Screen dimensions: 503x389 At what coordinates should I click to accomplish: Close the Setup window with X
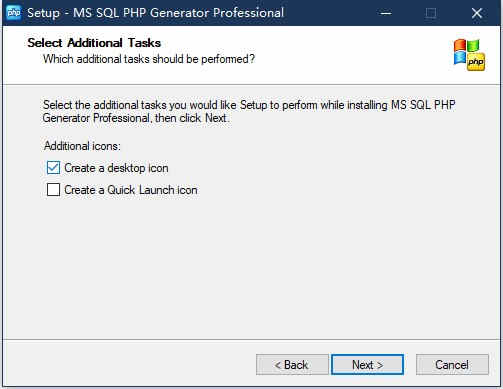tap(477, 13)
